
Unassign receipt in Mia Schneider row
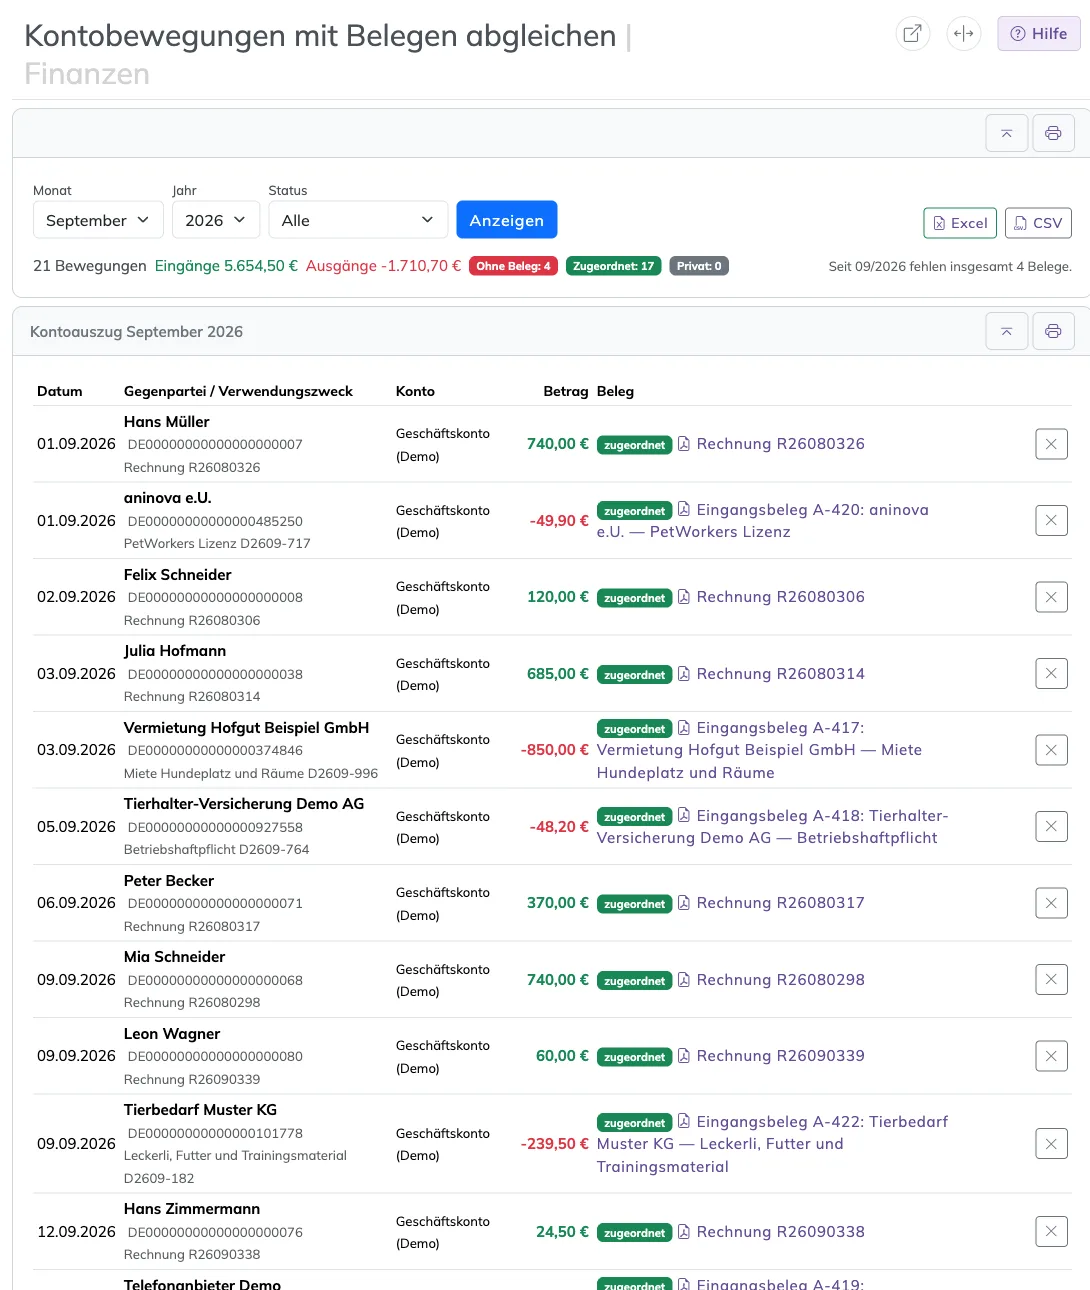[x=1051, y=980]
